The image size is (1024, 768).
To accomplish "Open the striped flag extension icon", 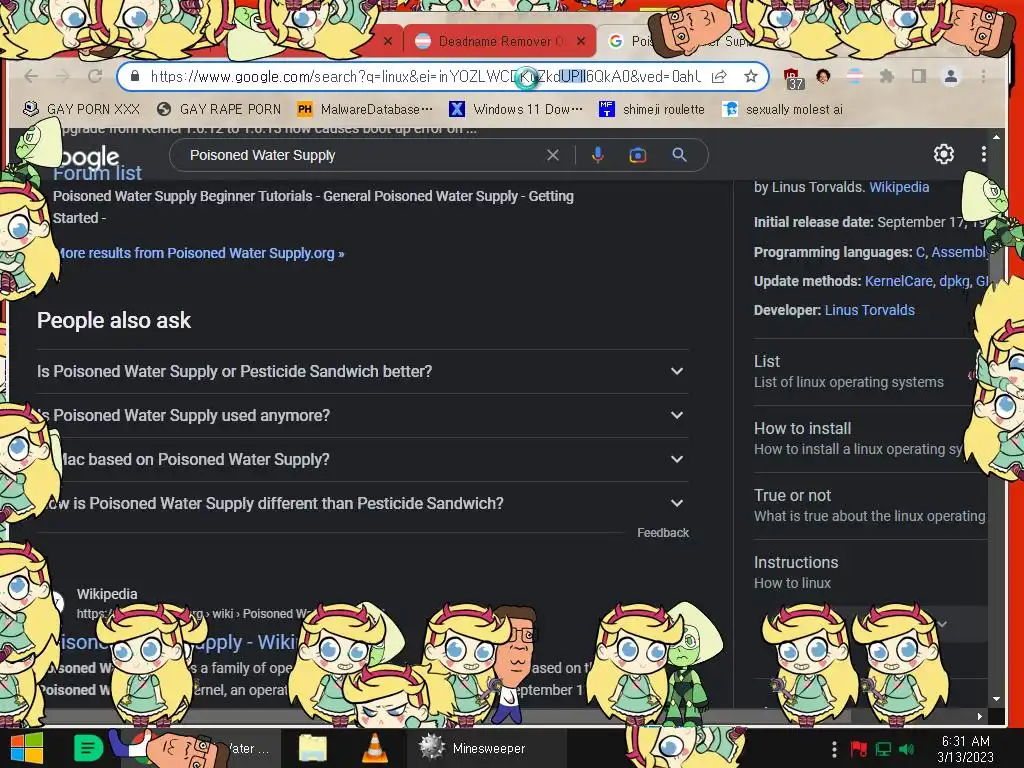I will point(855,76).
